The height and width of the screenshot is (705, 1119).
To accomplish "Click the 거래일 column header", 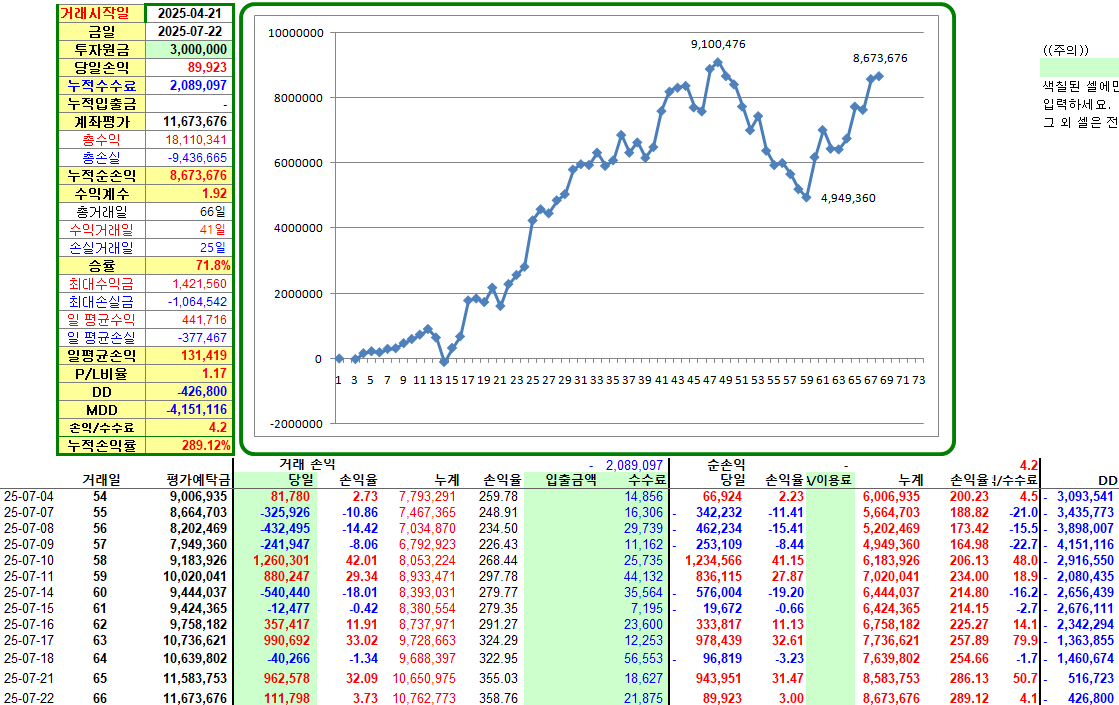I will [x=101, y=480].
